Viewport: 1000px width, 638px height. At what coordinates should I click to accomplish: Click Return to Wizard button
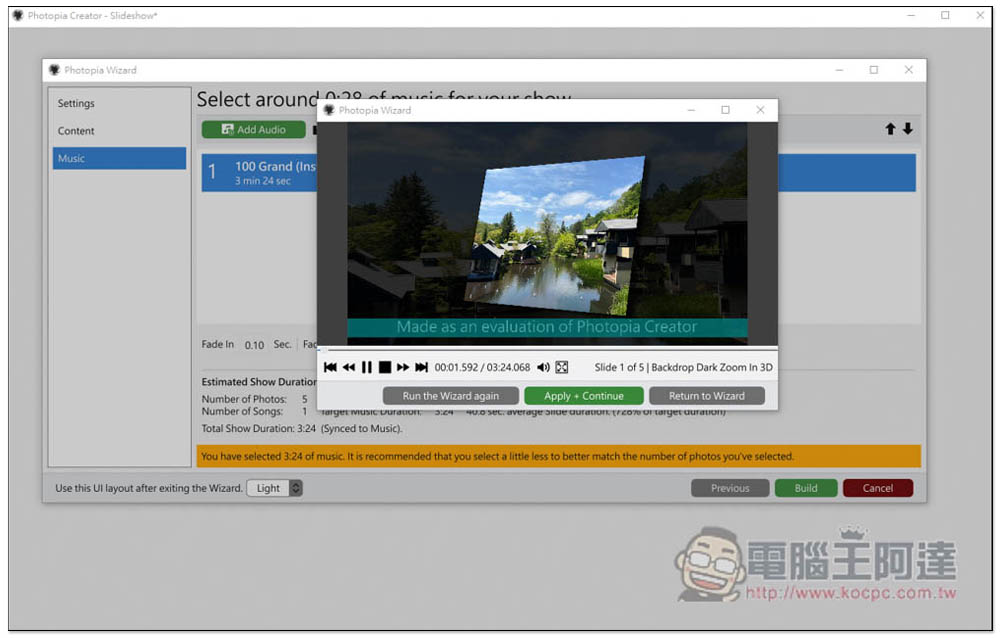click(x=706, y=396)
